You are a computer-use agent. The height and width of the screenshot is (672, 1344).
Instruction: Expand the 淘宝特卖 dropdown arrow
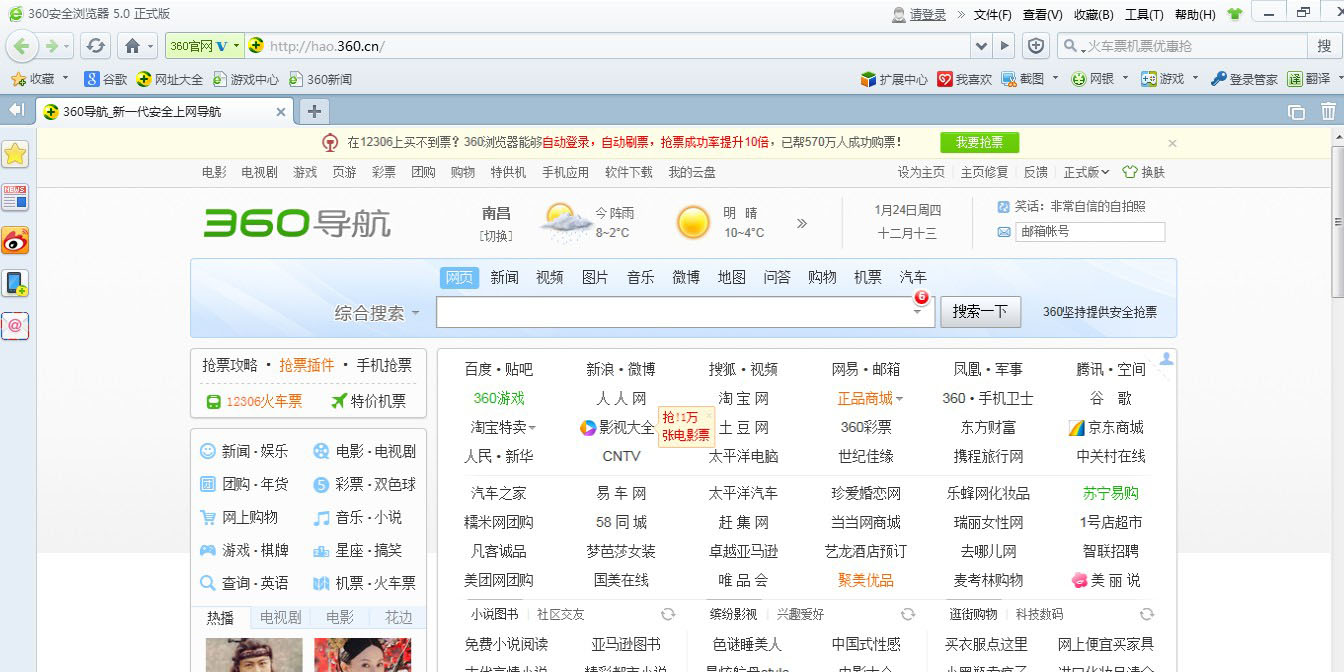pos(532,428)
